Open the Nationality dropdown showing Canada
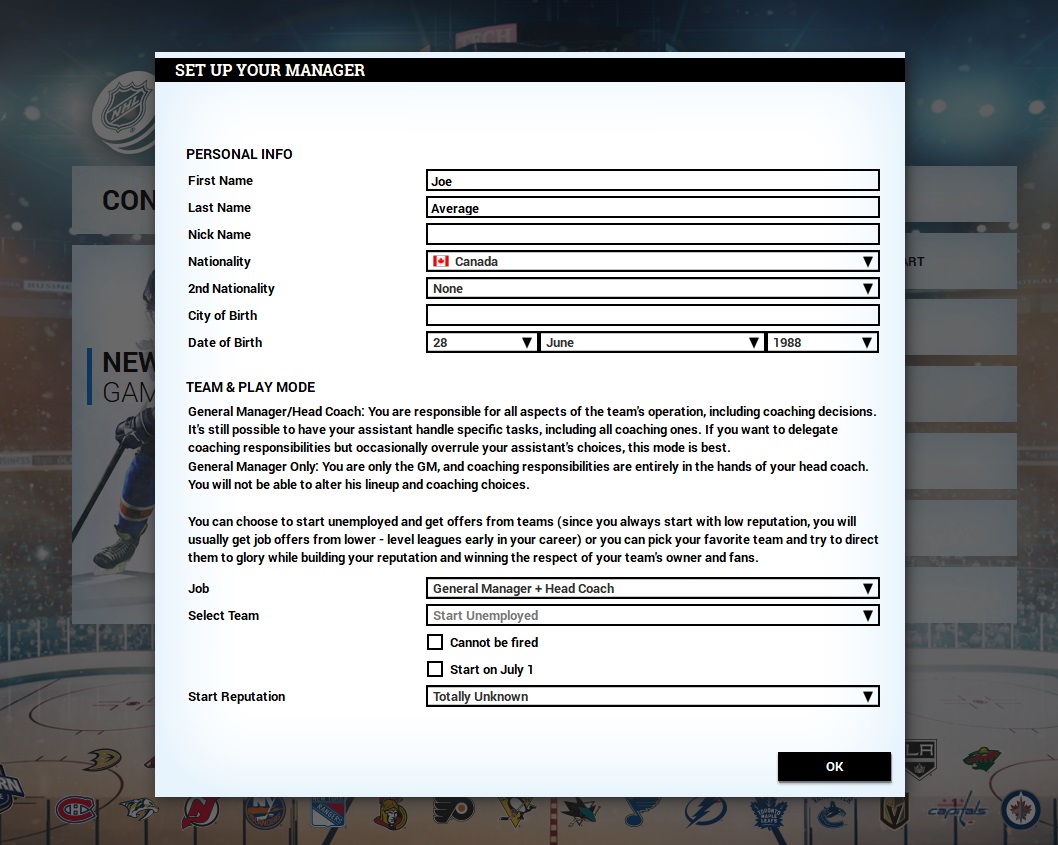This screenshot has width=1058, height=845. (x=652, y=262)
